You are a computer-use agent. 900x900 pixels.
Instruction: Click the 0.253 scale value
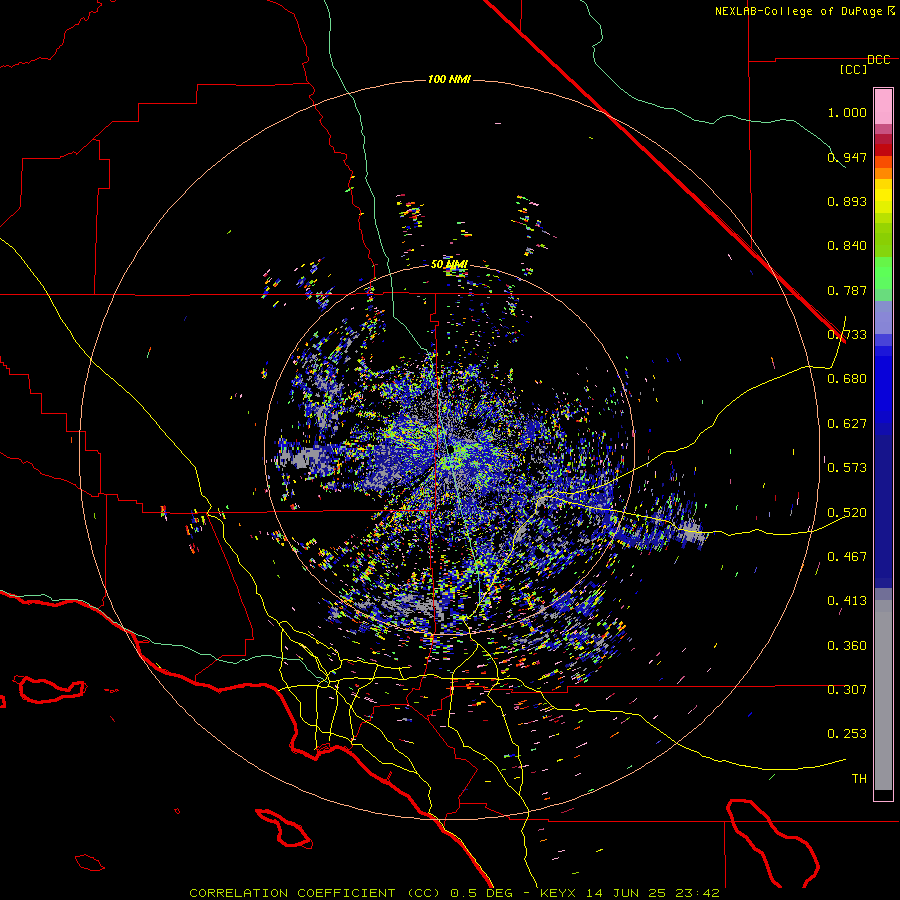pos(847,734)
